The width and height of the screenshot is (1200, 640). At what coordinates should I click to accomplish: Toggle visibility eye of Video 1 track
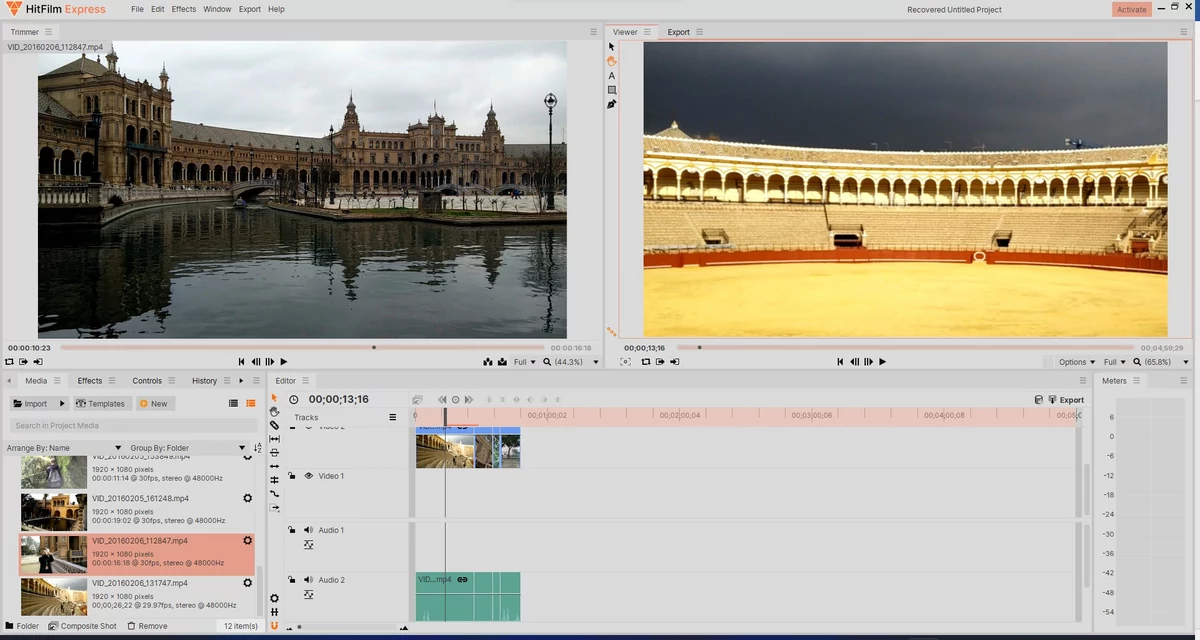point(308,476)
